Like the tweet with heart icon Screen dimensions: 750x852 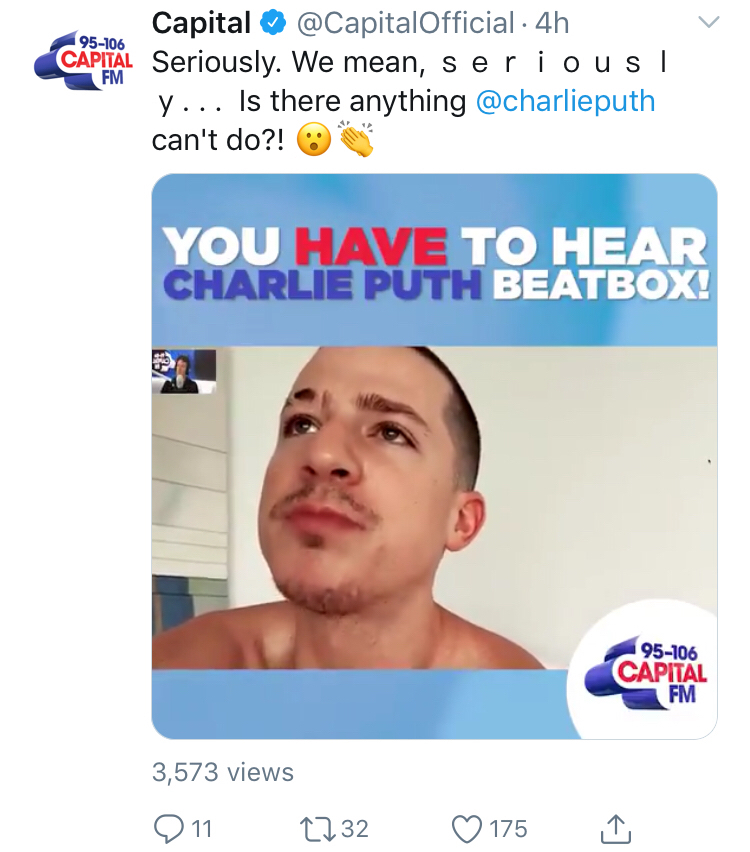click(467, 829)
